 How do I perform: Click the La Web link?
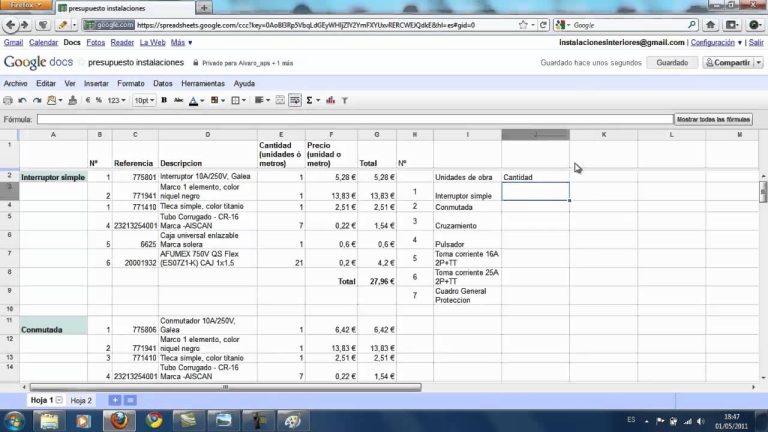click(x=152, y=43)
